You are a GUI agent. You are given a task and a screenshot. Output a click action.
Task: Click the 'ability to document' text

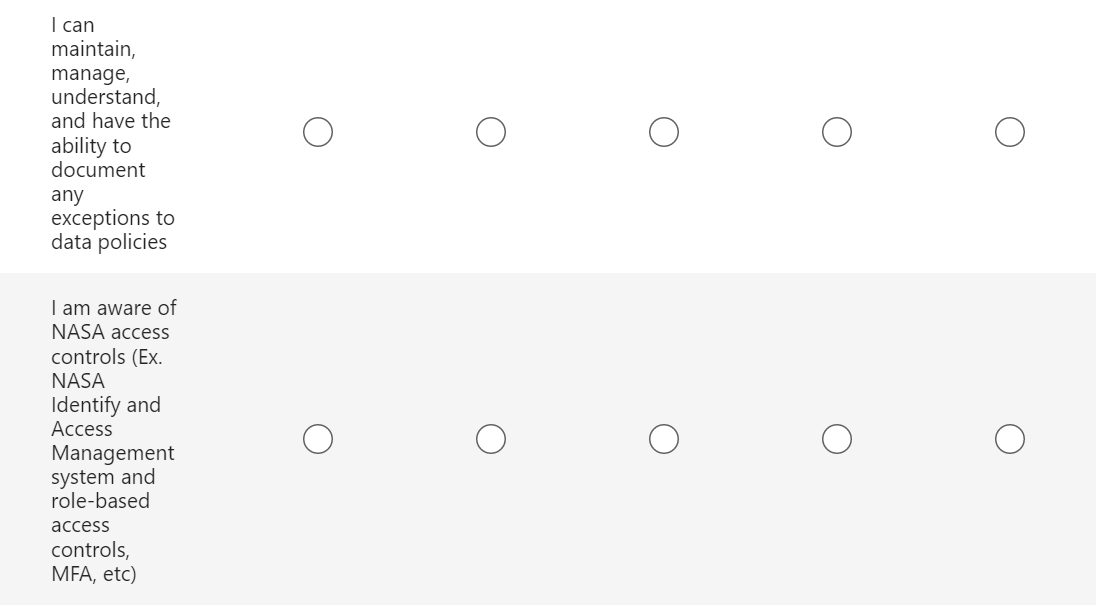pos(97,158)
